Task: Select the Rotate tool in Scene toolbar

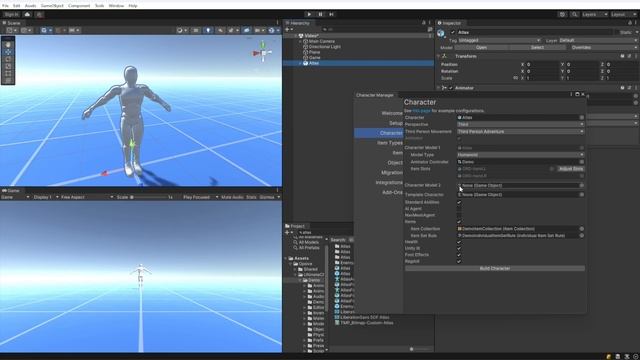Action: [8, 59]
